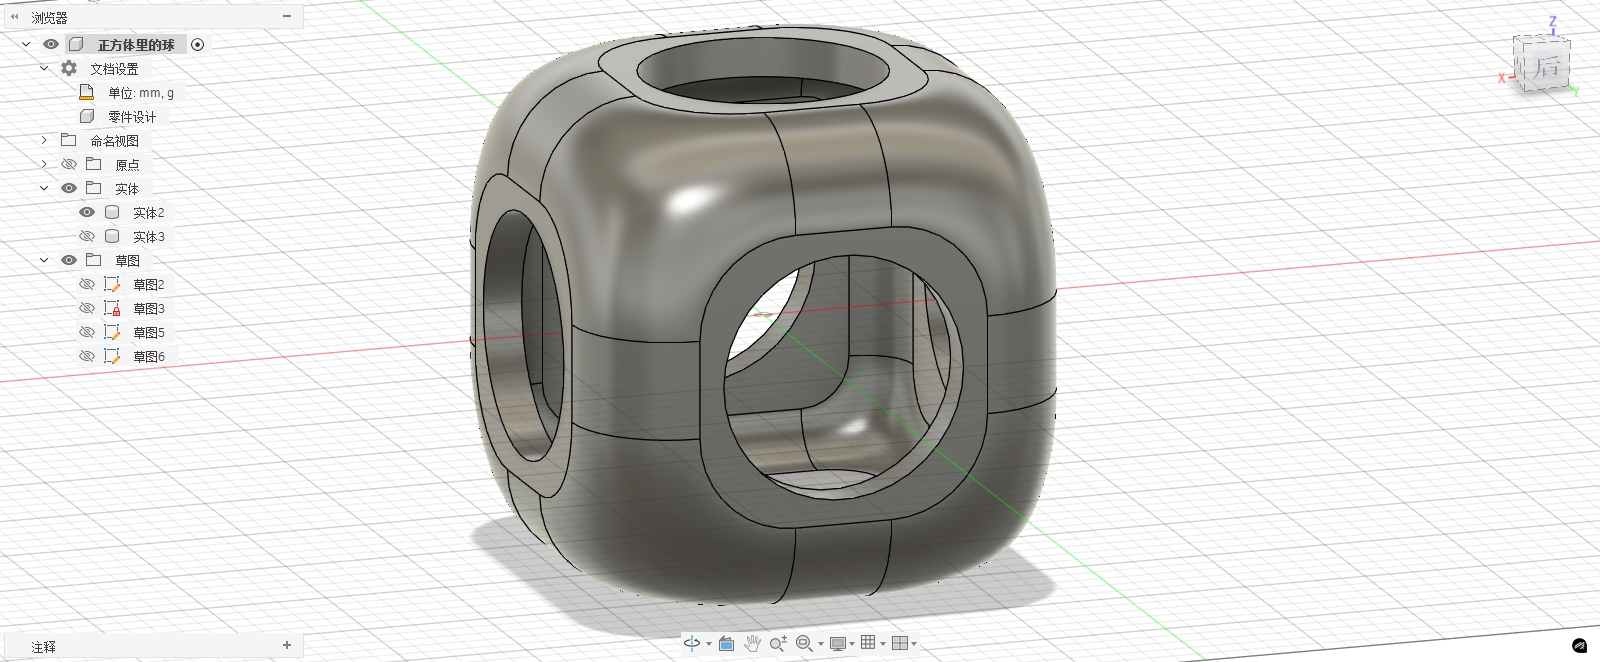Click the 实体2 body cylinder icon
The height and width of the screenshot is (662, 1600).
tap(112, 212)
